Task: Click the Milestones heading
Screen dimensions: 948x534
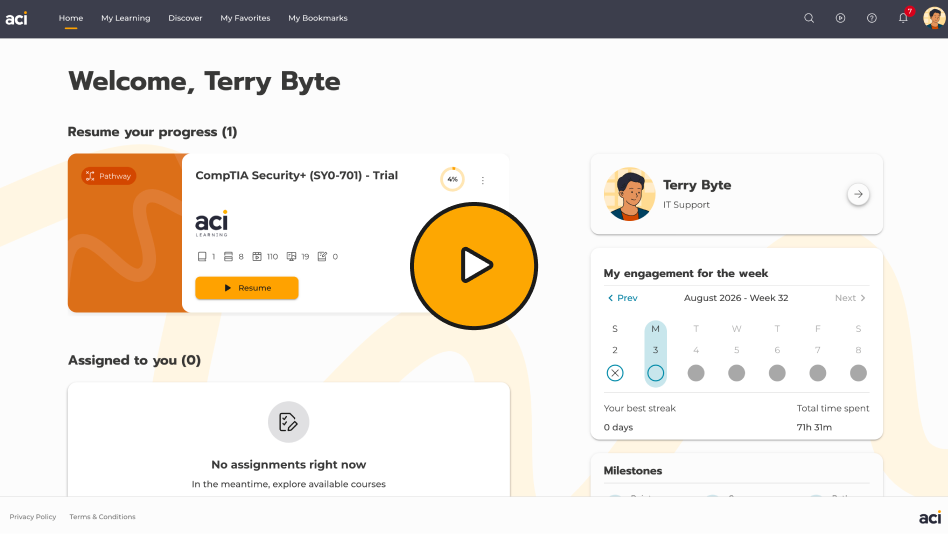Action: point(632,471)
